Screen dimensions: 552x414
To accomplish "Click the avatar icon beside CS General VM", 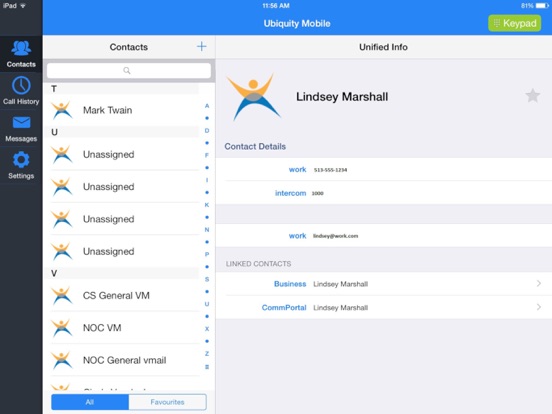I will [x=62, y=295].
